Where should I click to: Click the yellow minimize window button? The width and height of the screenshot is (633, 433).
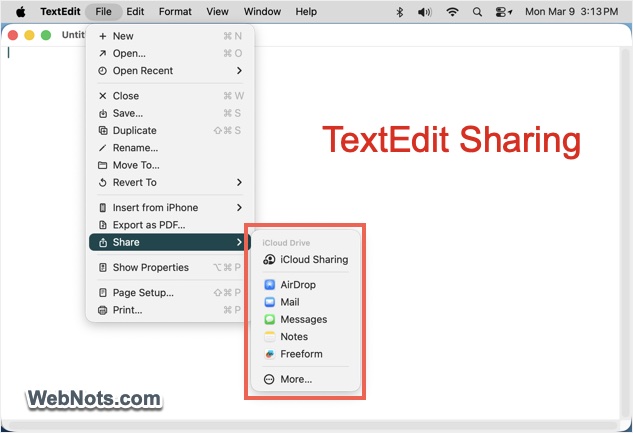point(29,35)
